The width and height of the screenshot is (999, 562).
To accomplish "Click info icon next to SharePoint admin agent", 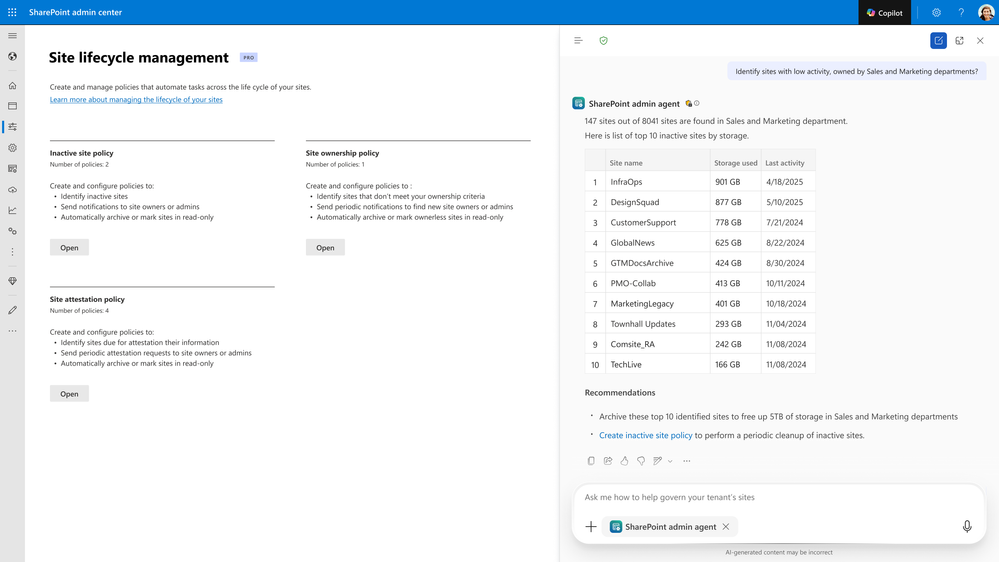I will click(697, 103).
